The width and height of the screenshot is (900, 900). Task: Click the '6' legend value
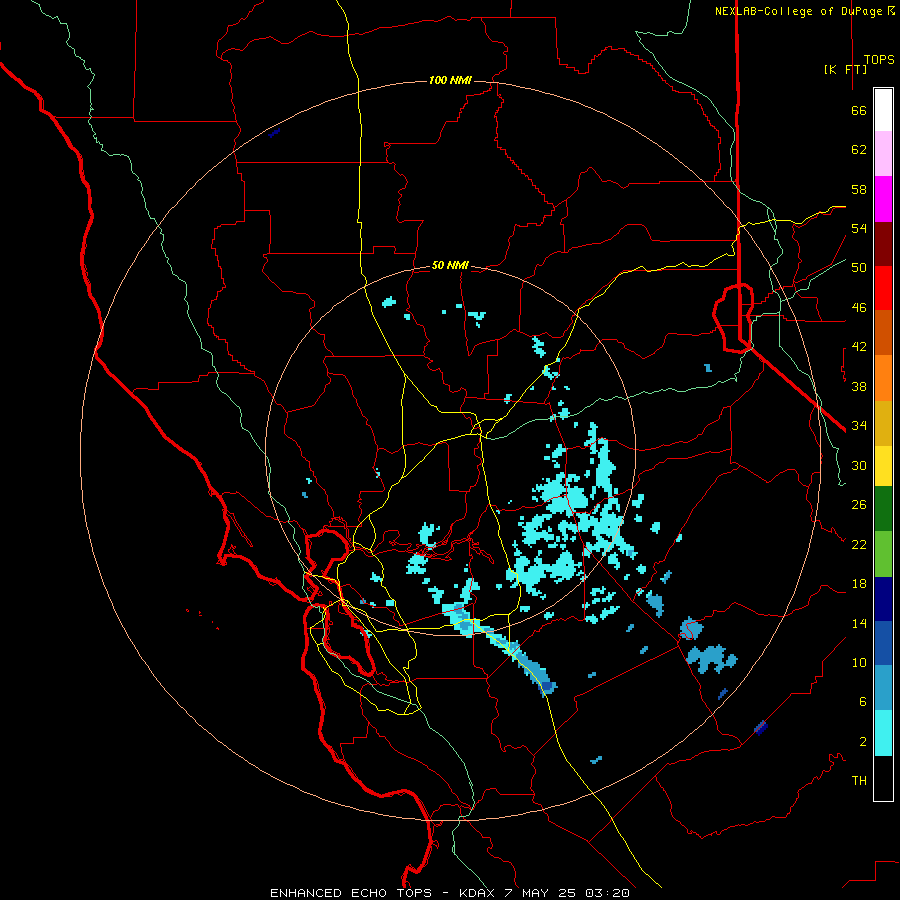(863, 702)
